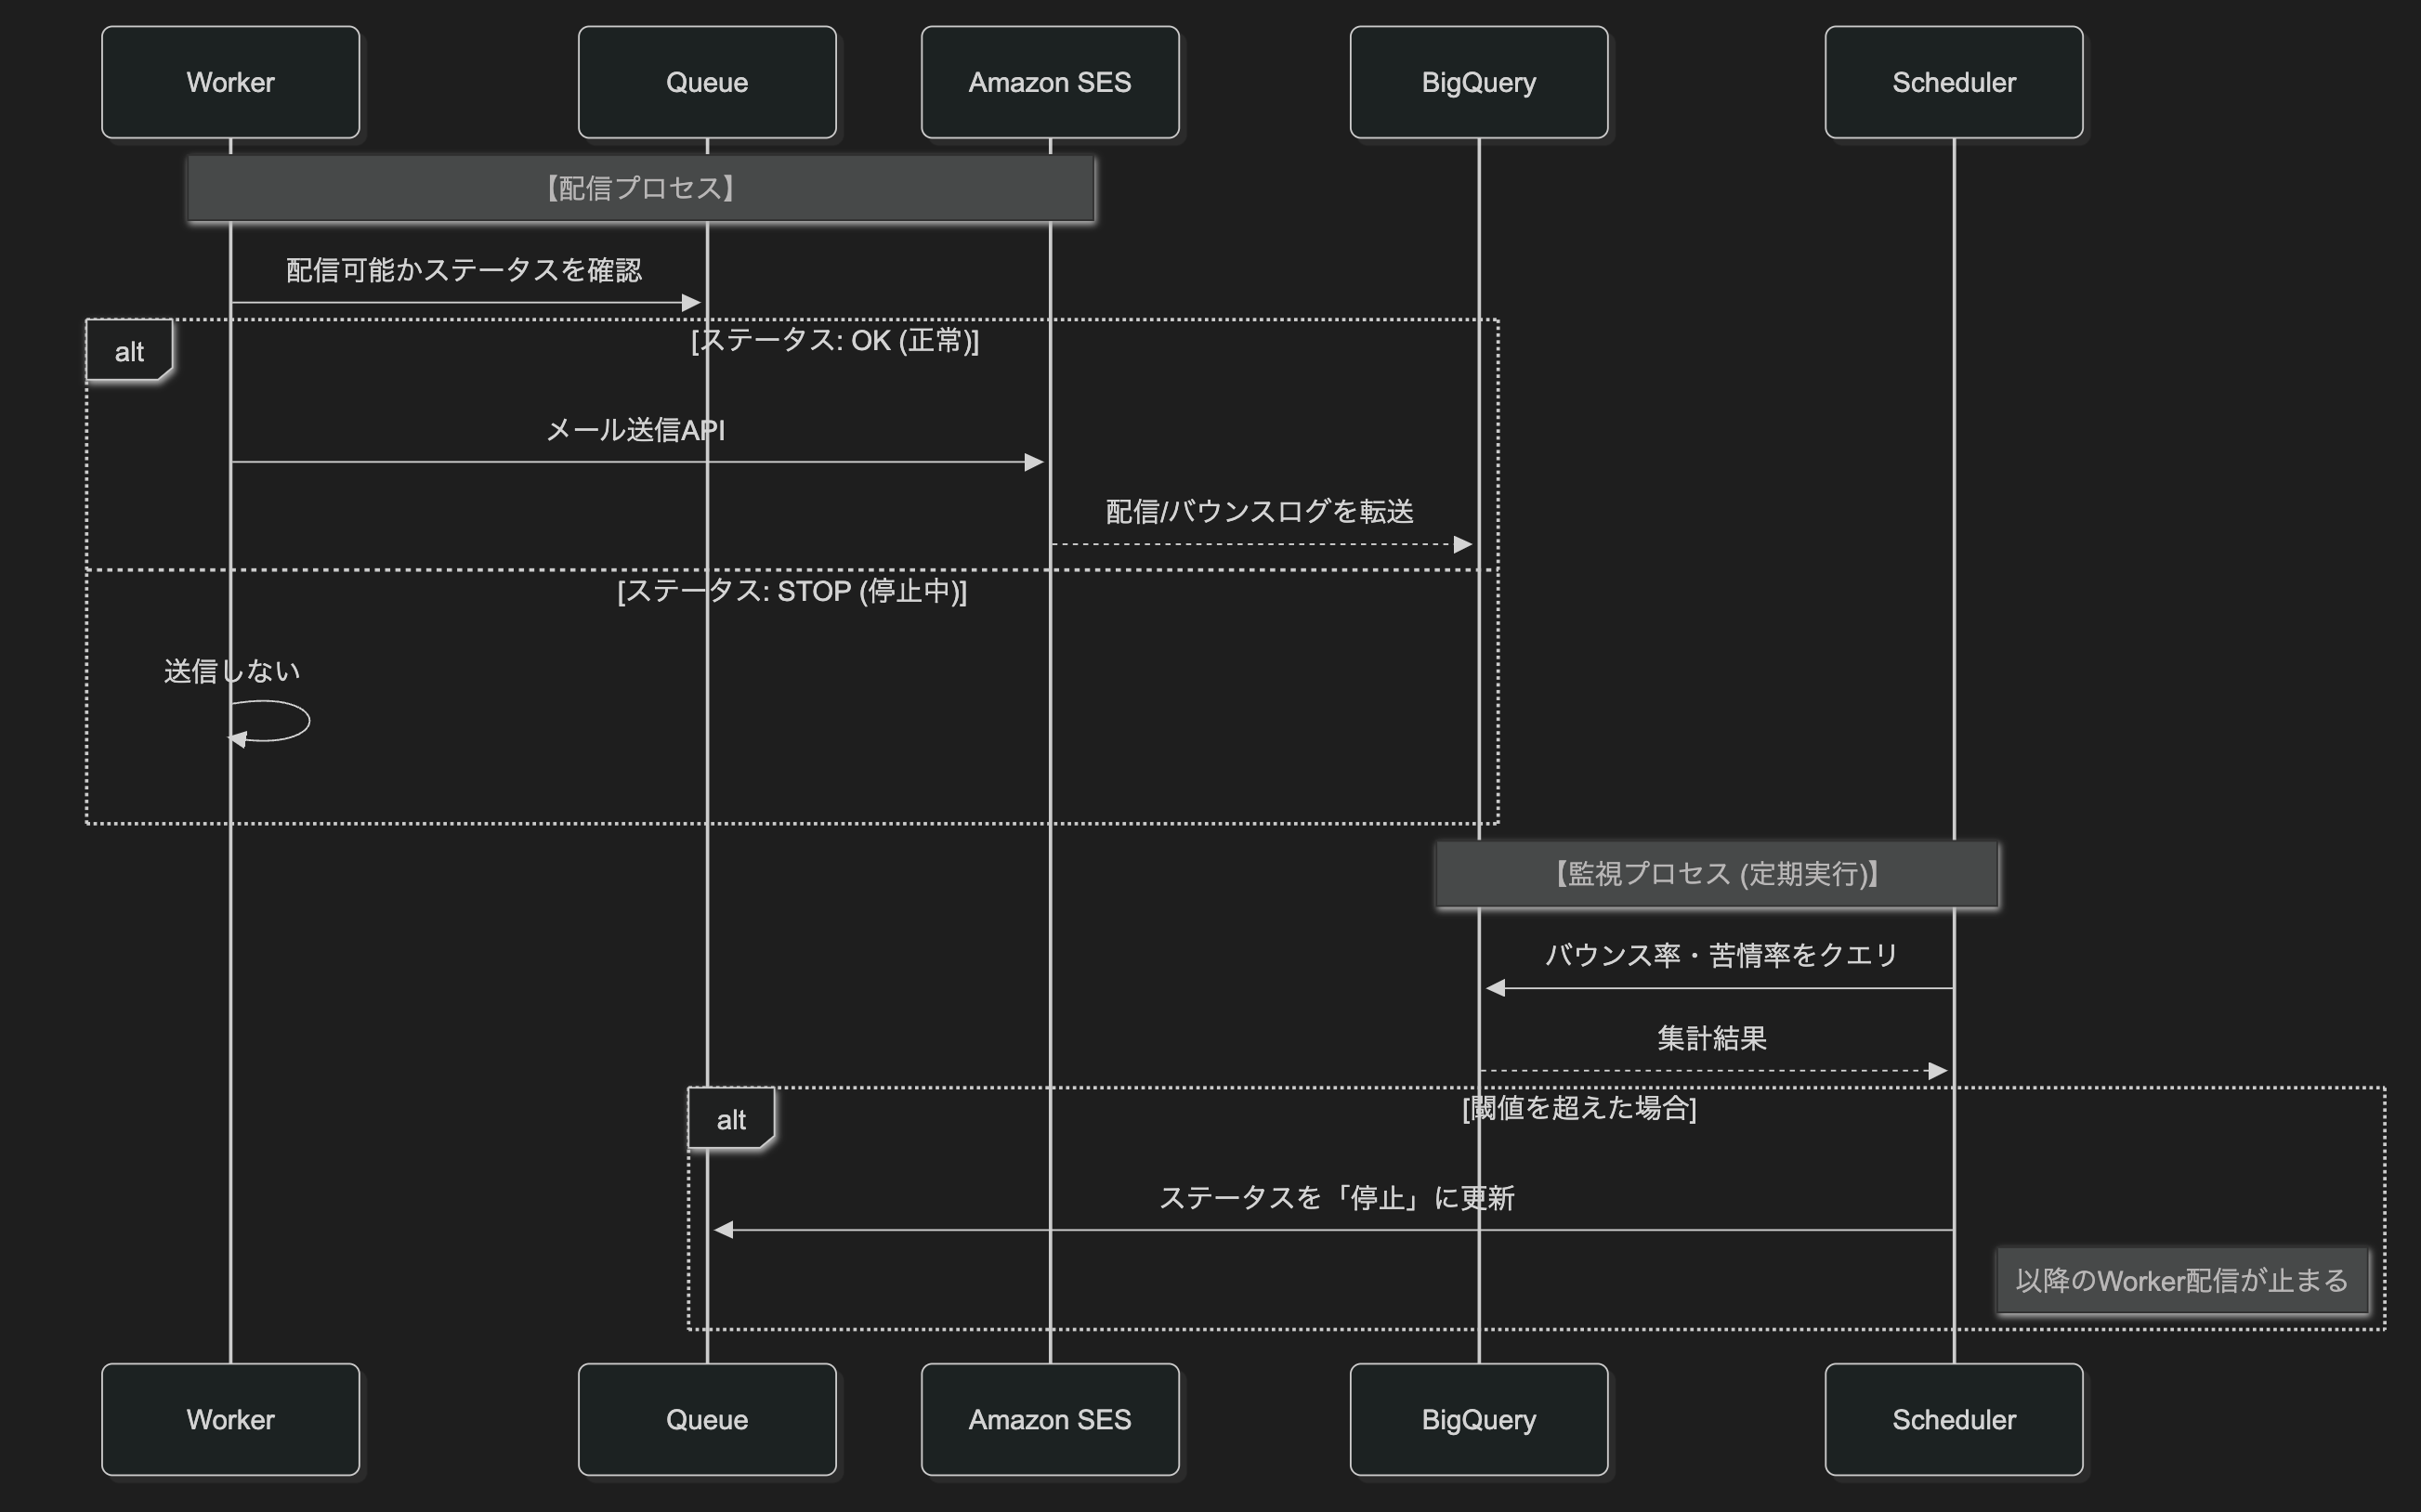Click the bottom Worker participant box
The image size is (2421, 1512).
click(230, 1418)
